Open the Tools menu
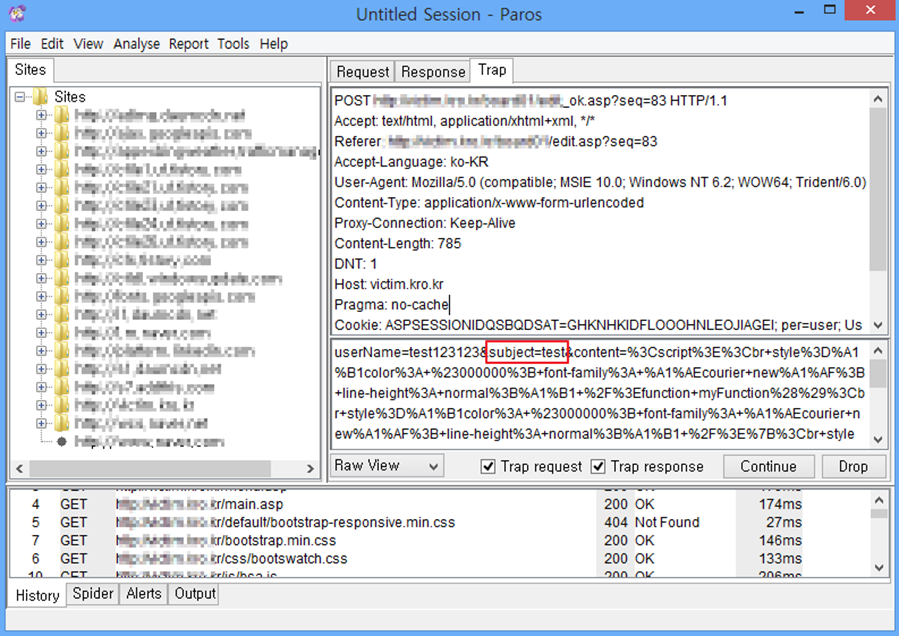The height and width of the screenshot is (636, 899). click(x=233, y=44)
